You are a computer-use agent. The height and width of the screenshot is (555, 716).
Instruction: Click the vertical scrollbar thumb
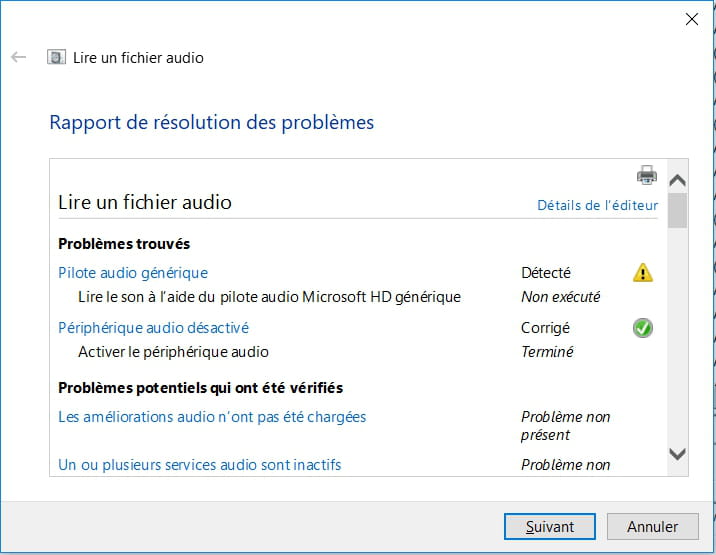(677, 210)
